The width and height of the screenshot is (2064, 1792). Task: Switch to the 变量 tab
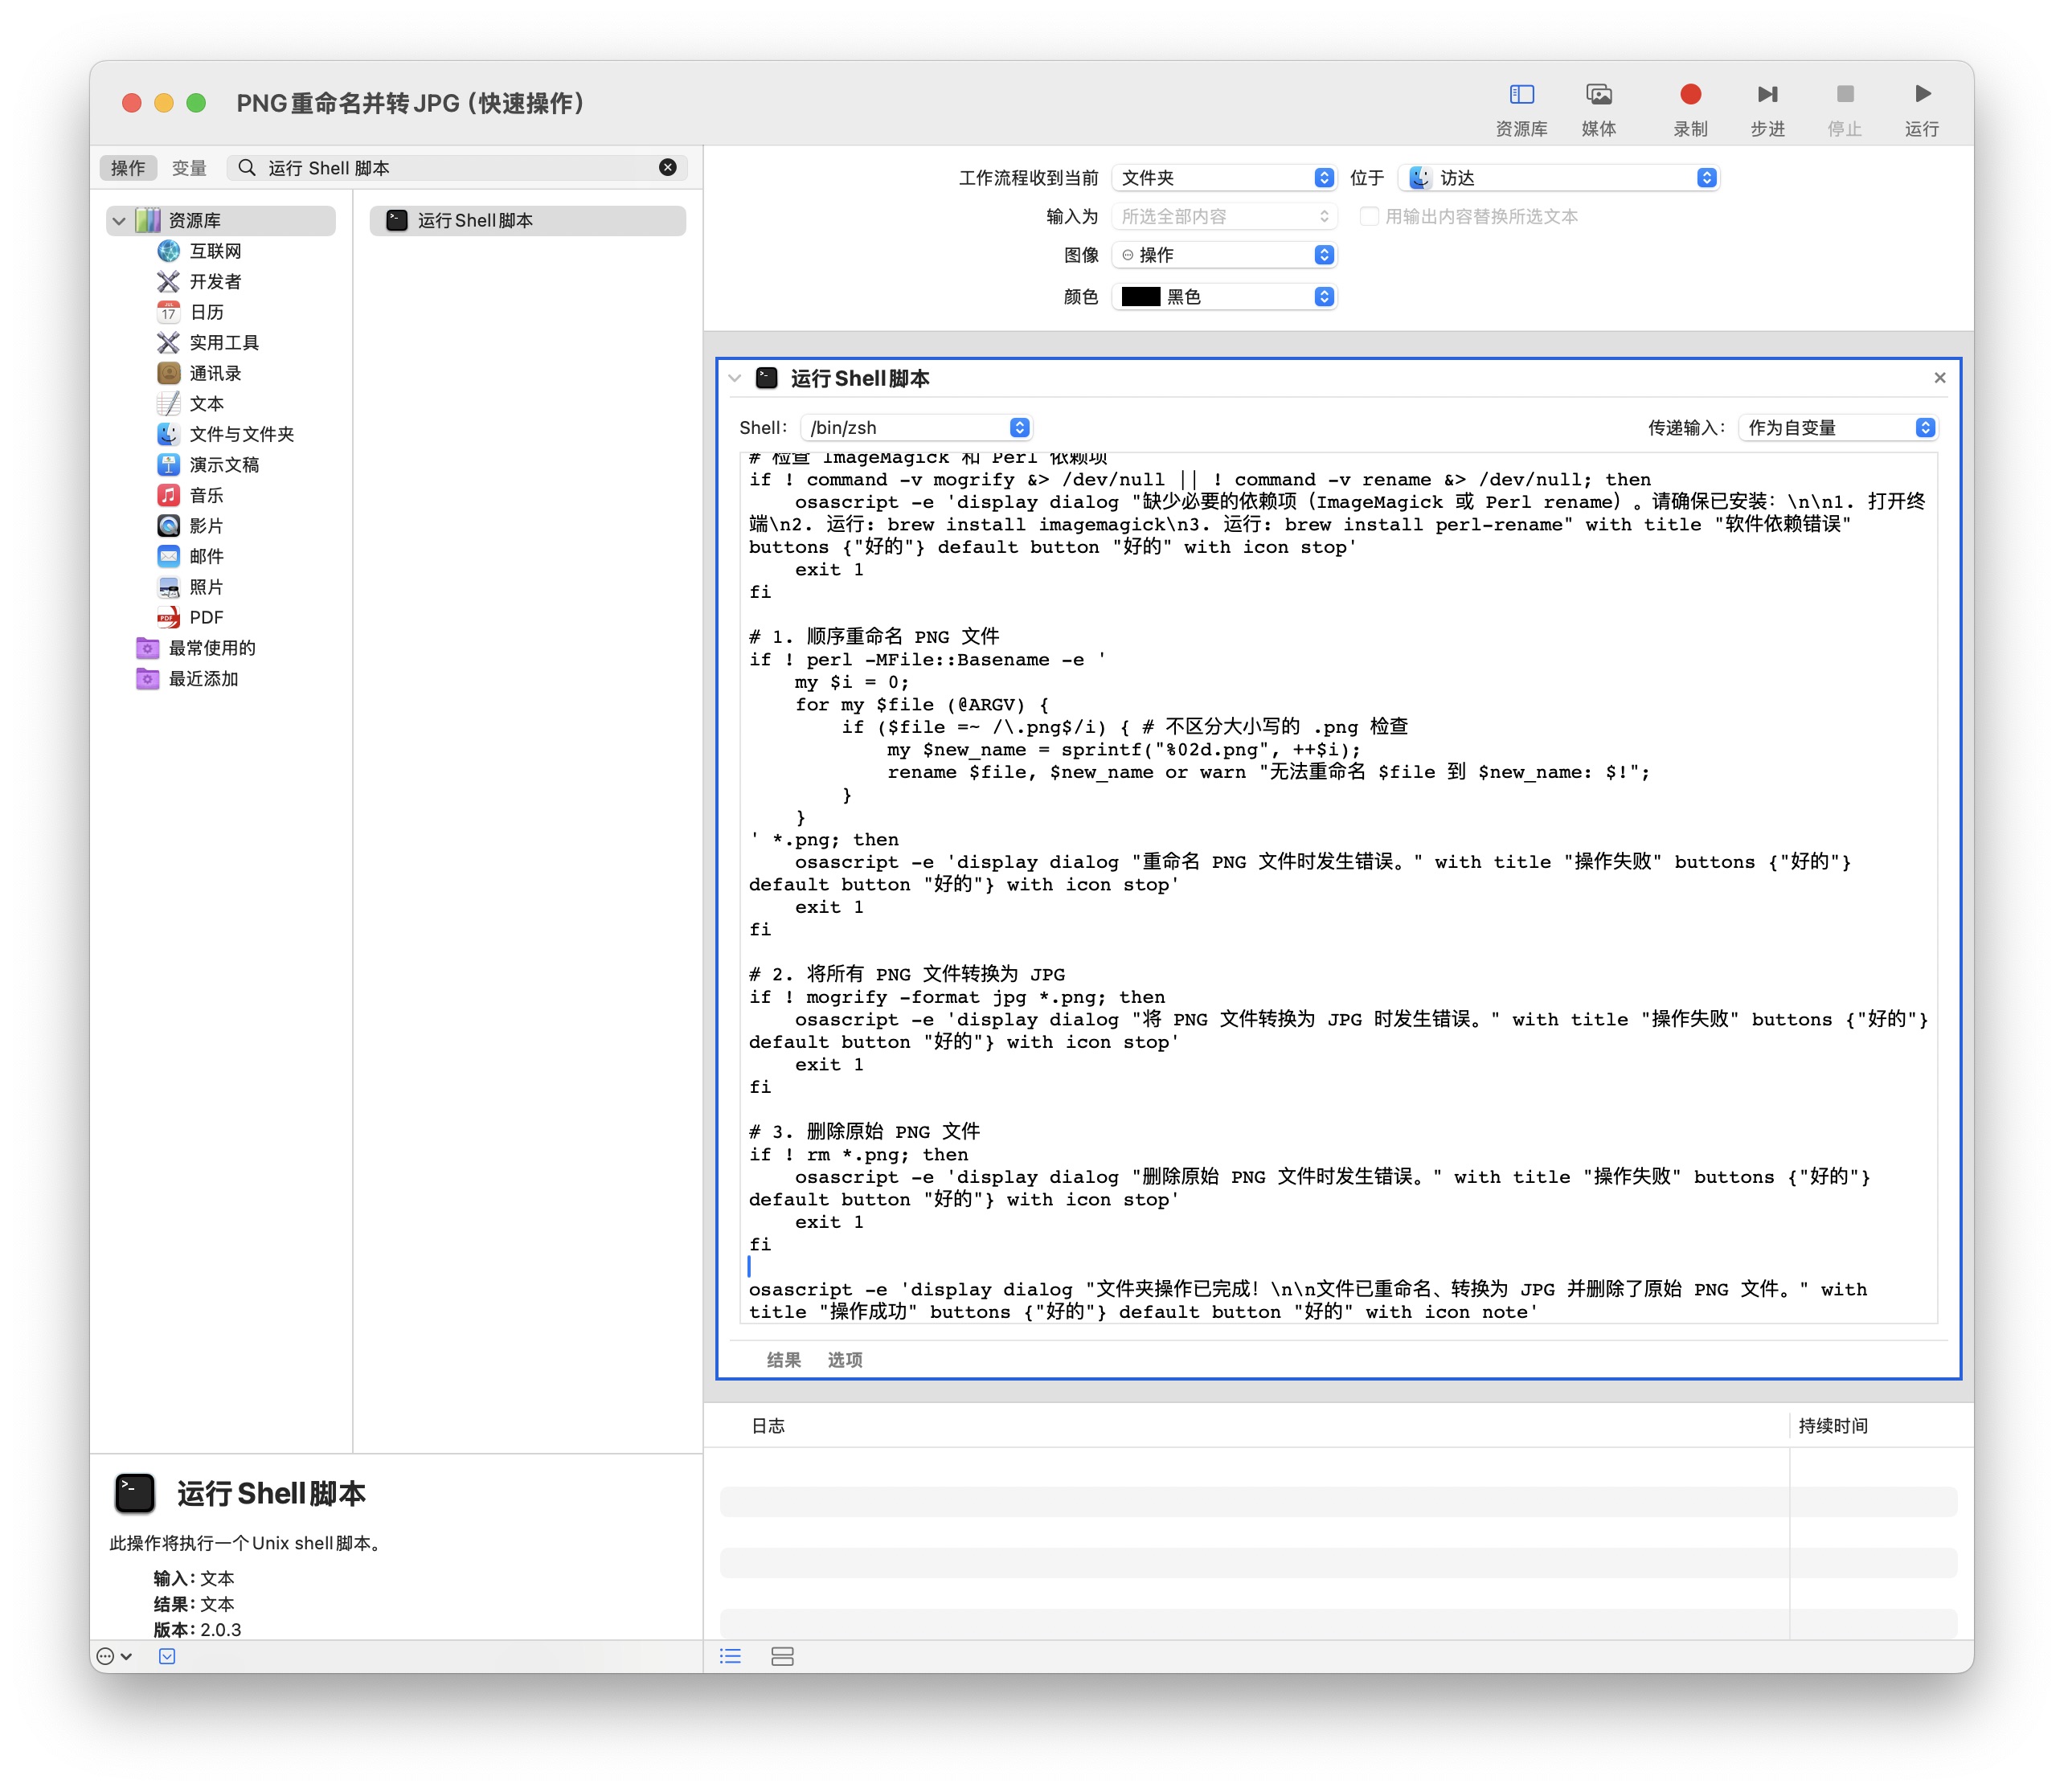coord(188,167)
